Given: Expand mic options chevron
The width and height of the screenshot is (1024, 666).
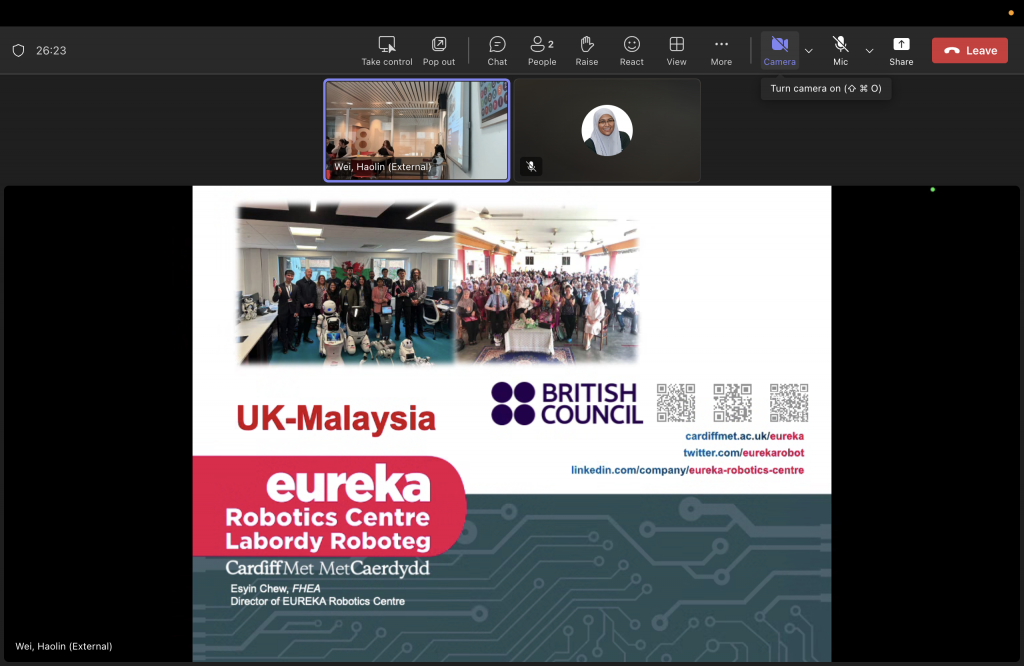Looking at the screenshot, I should point(869,51).
